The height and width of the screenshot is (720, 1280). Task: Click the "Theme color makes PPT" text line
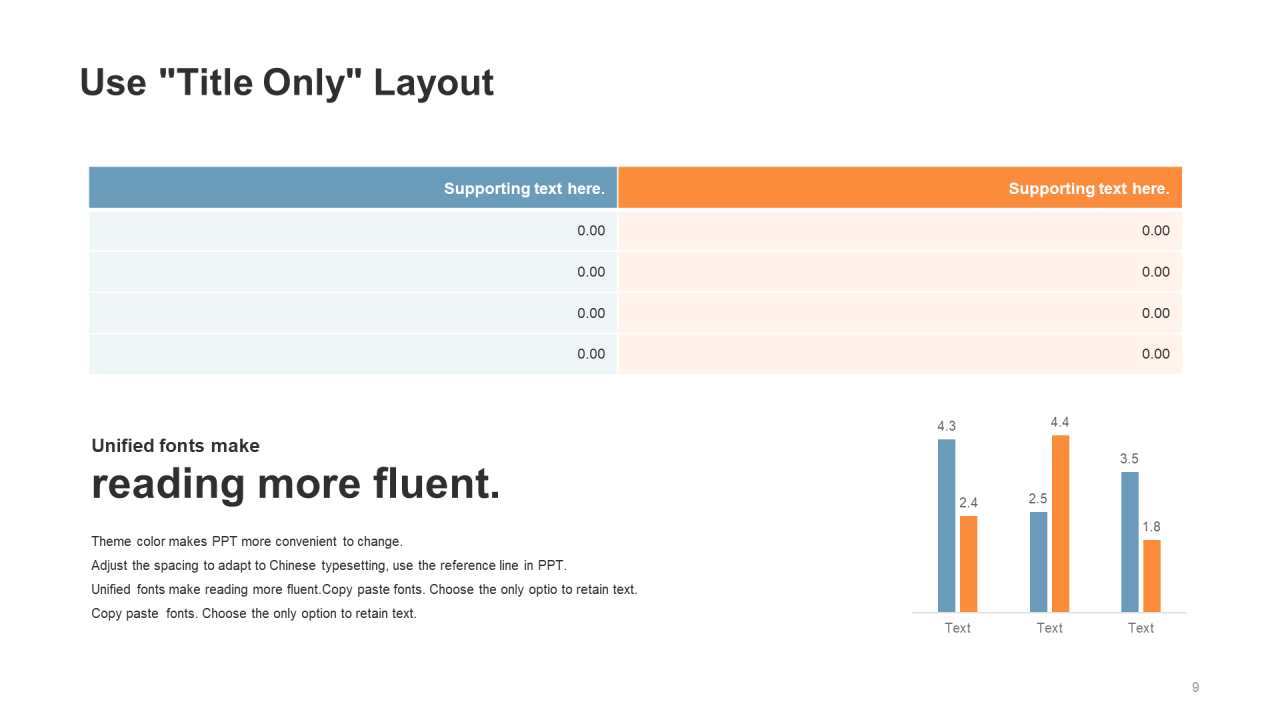coord(246,542)
